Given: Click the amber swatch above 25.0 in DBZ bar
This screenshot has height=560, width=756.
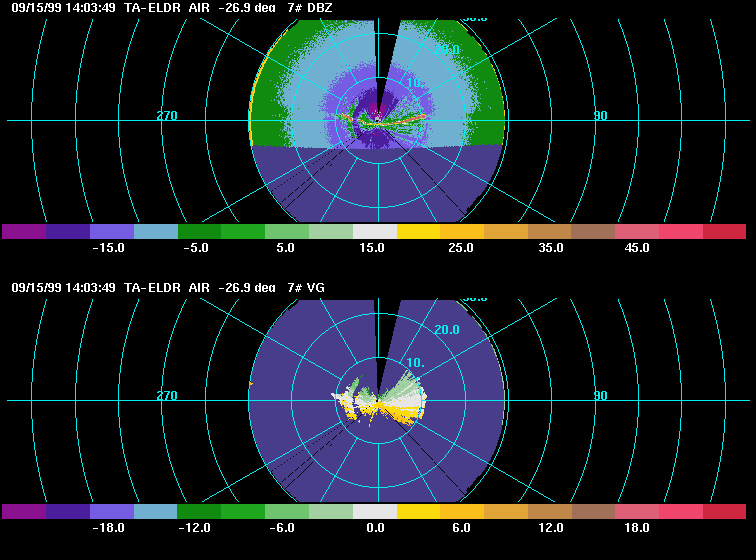Looking at the screenshot, I should 462,232.
